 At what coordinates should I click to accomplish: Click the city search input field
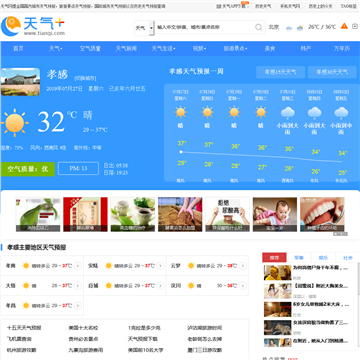[x=205, y=27]
